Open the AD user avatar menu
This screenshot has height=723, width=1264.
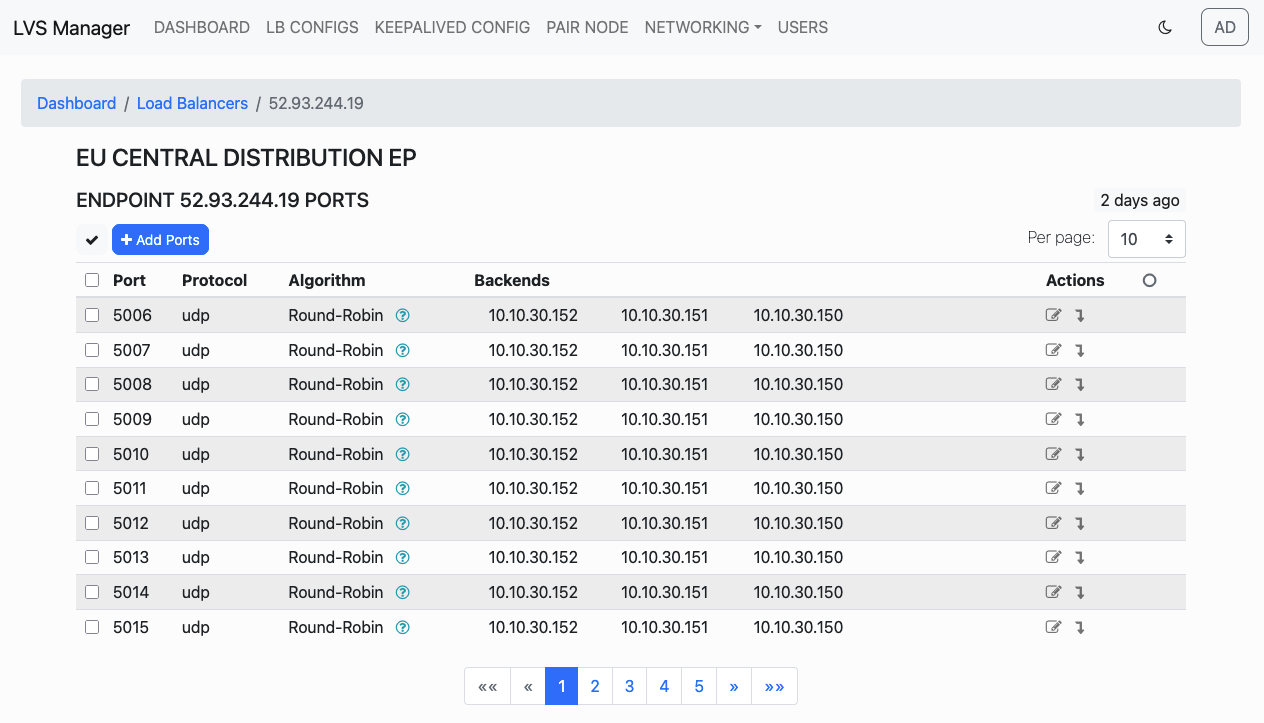click(1225, 27)
